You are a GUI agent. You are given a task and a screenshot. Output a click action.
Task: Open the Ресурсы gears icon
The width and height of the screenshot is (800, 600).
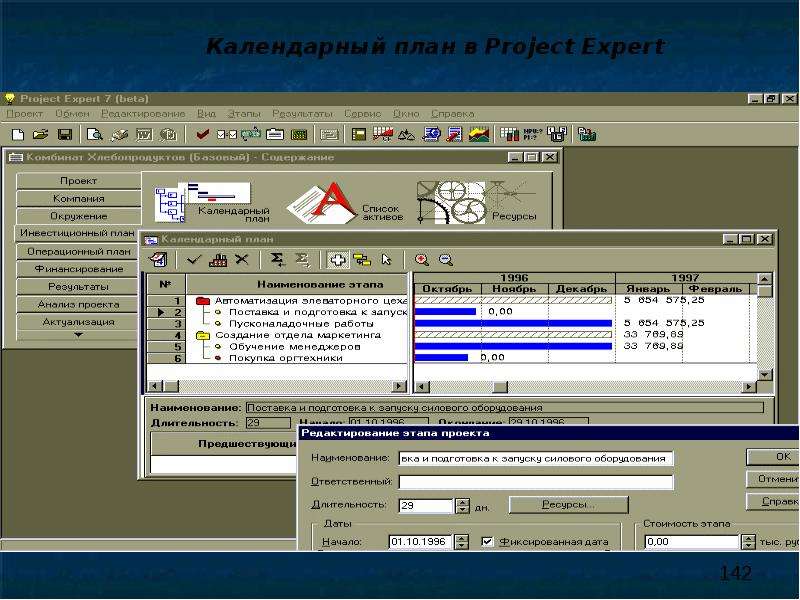(x=477, y=203)
